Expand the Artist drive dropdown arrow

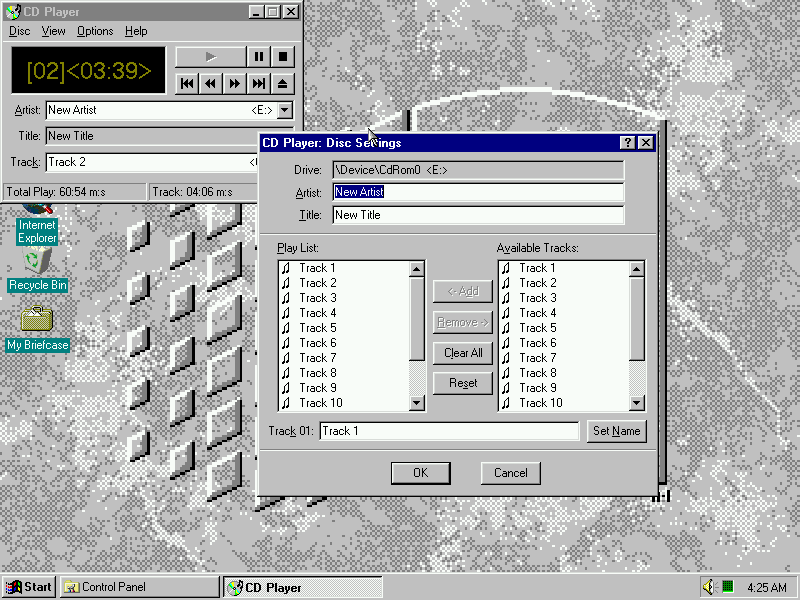(284, 110)
